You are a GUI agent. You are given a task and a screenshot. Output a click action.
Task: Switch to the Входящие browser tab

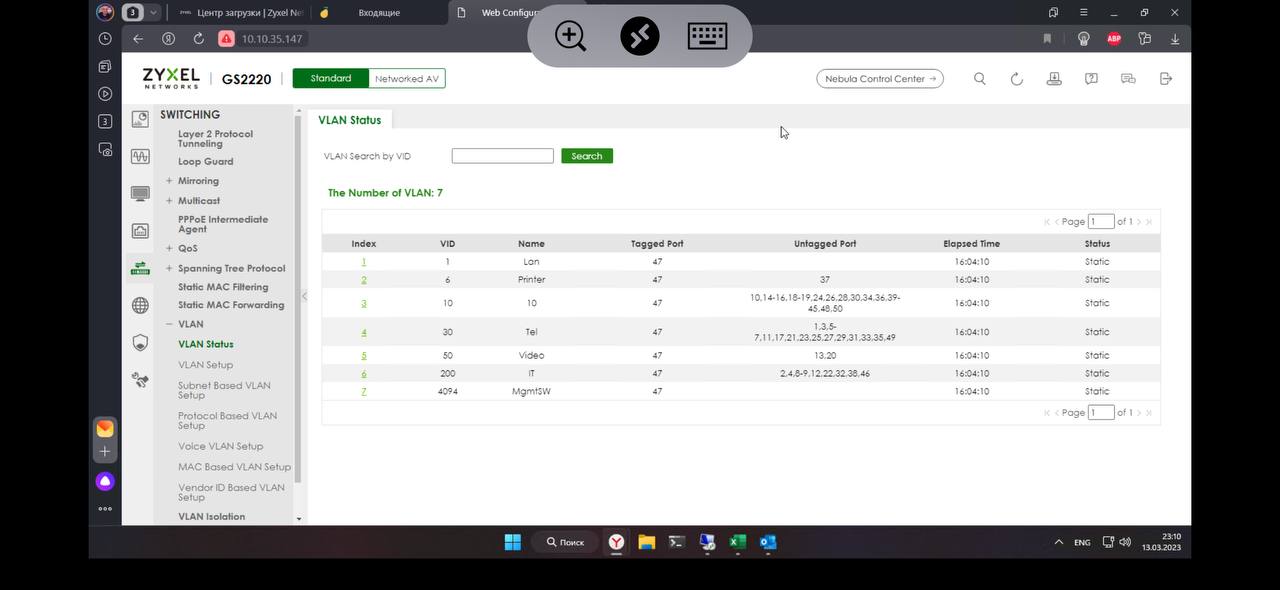click(x=379, y=13)
